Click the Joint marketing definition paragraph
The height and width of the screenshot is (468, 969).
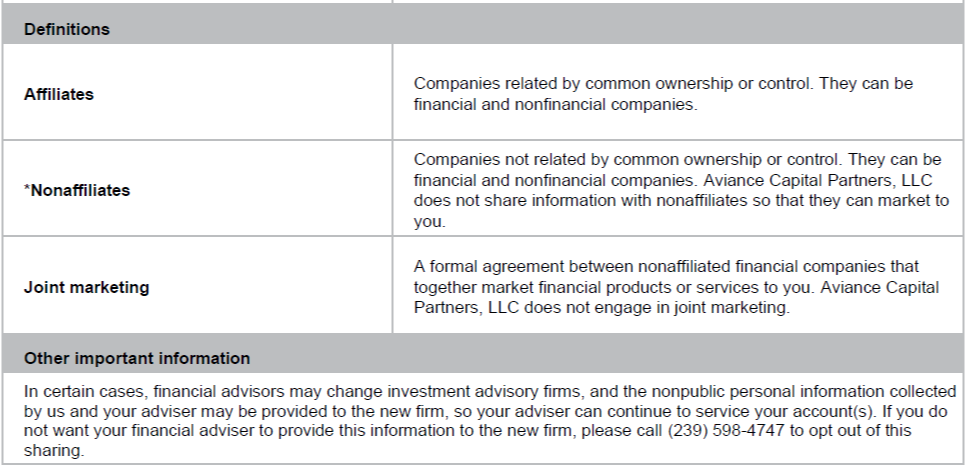pos(676,287)
